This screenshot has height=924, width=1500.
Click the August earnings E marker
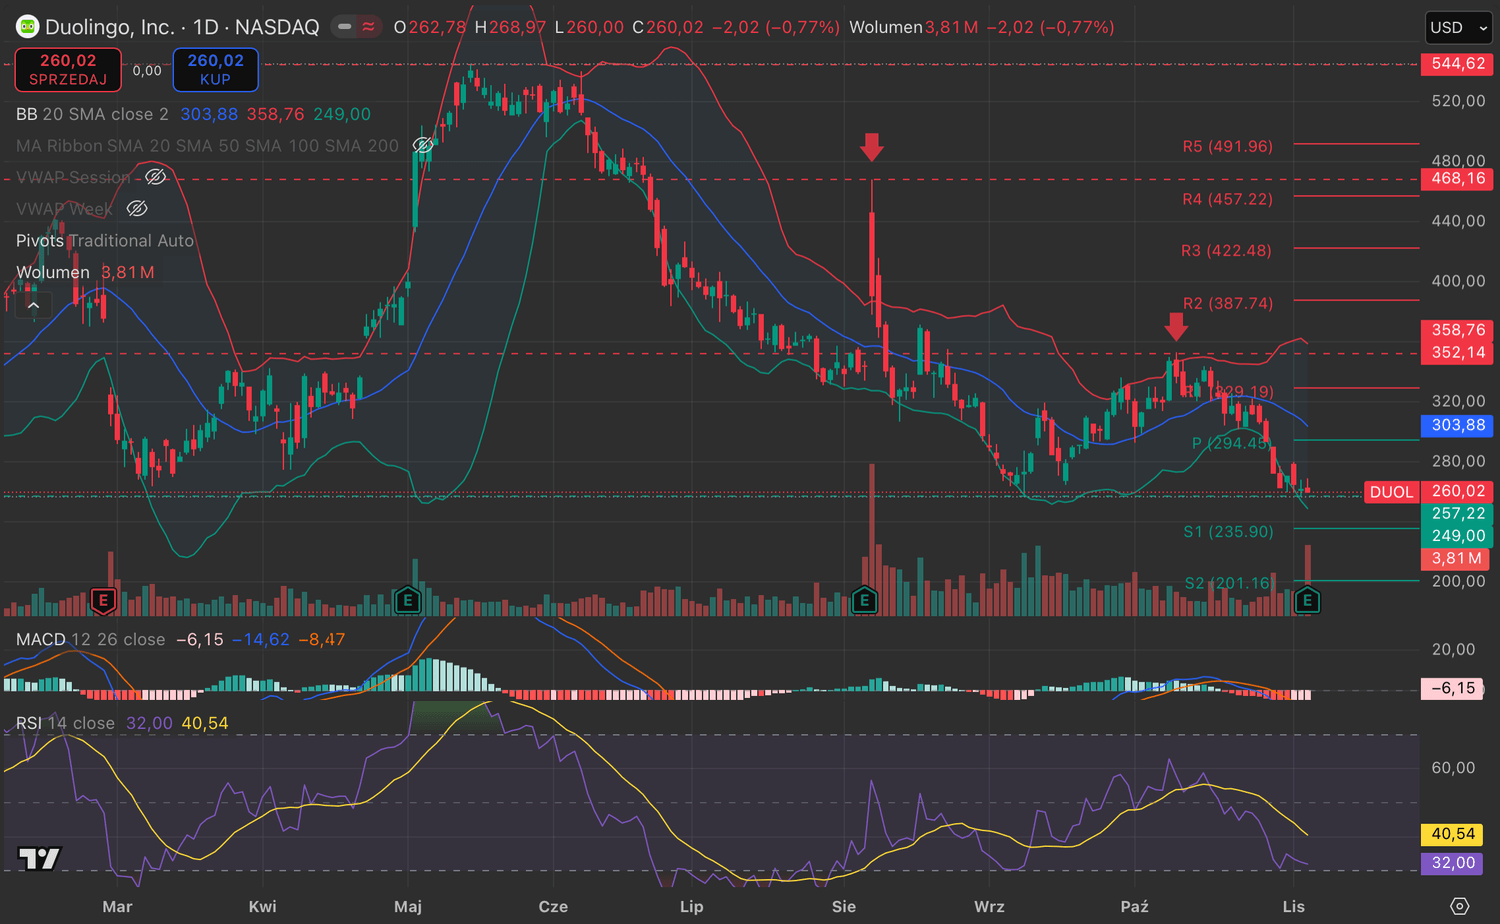pyautogui.click(x=864, y=600)
